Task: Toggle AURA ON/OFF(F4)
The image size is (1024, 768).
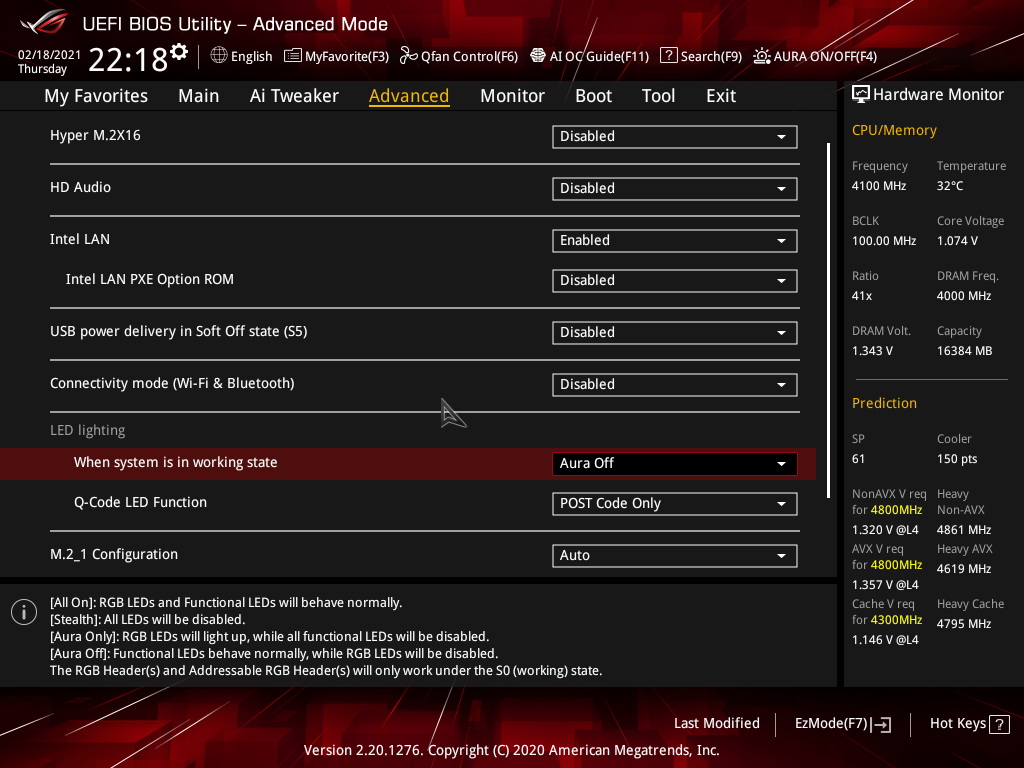Action: [x=815, y=56]
